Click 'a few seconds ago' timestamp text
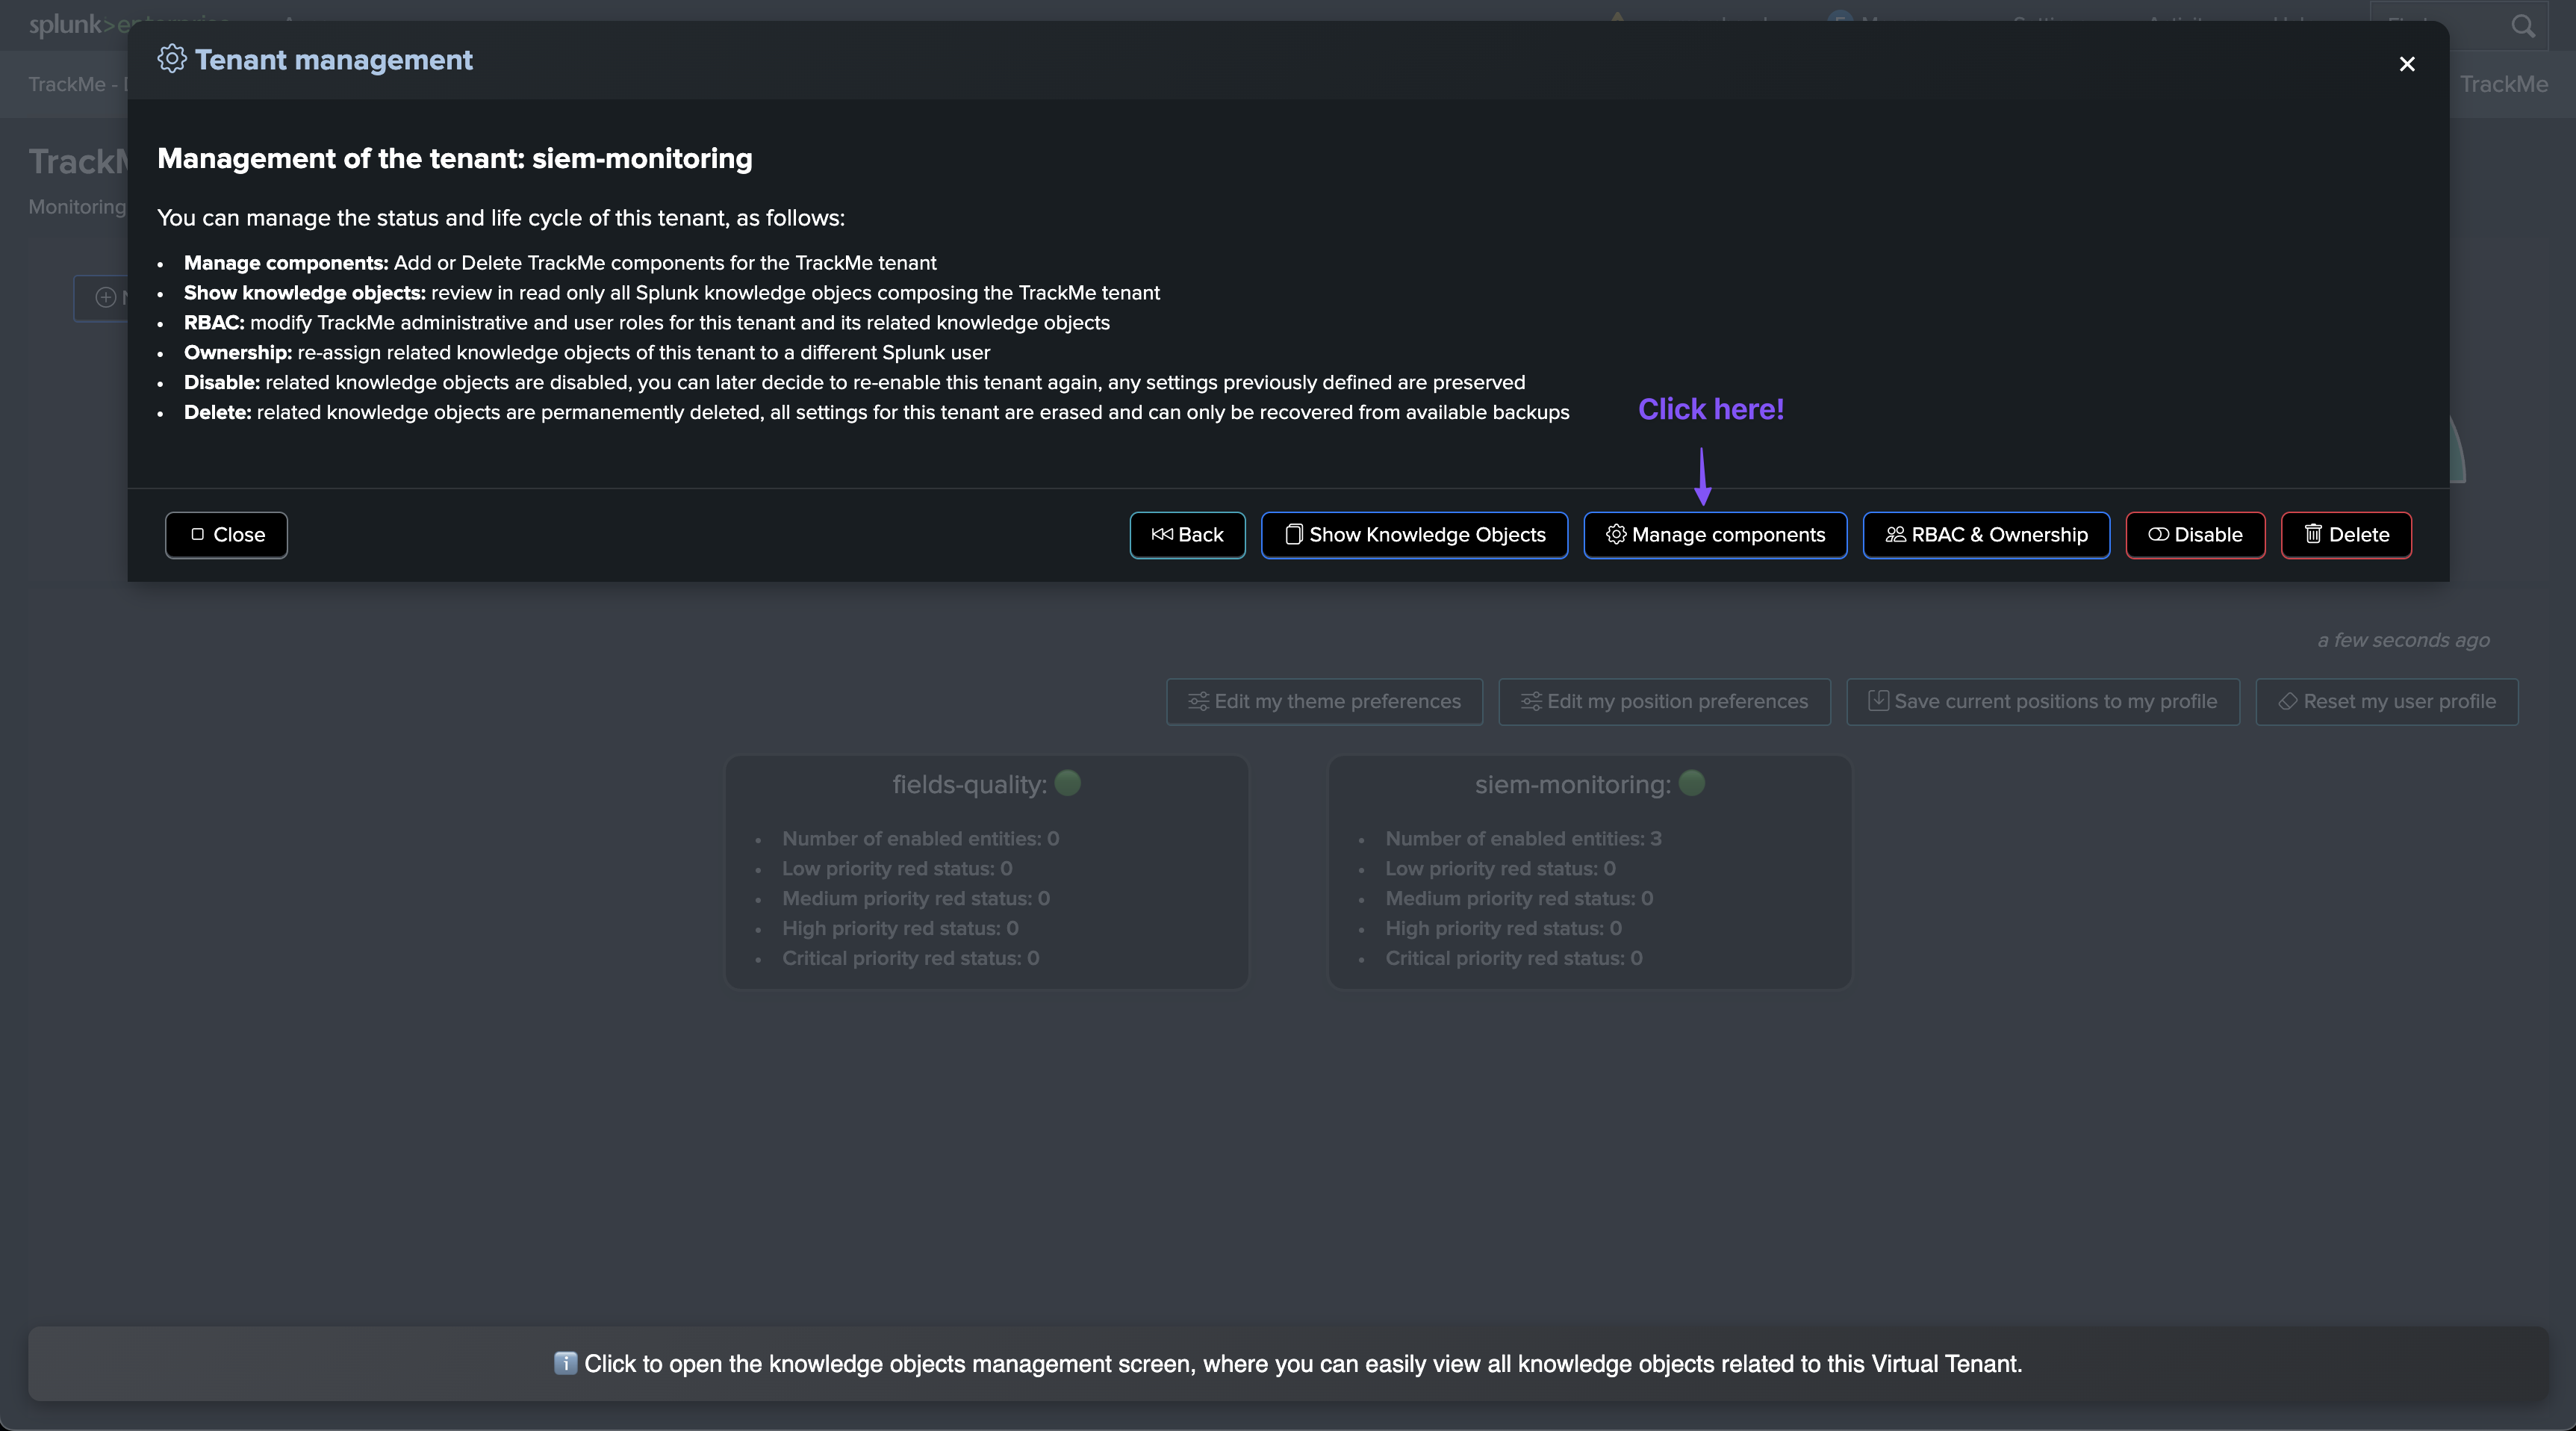 2403,640
